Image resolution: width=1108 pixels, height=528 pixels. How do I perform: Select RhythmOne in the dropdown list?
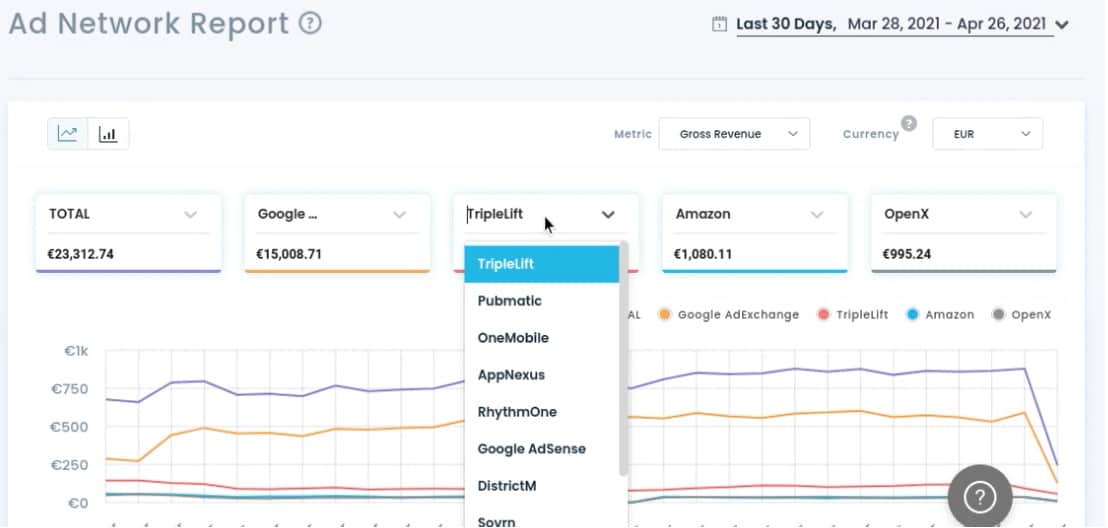pyautogui.click(x=541, y=412)
